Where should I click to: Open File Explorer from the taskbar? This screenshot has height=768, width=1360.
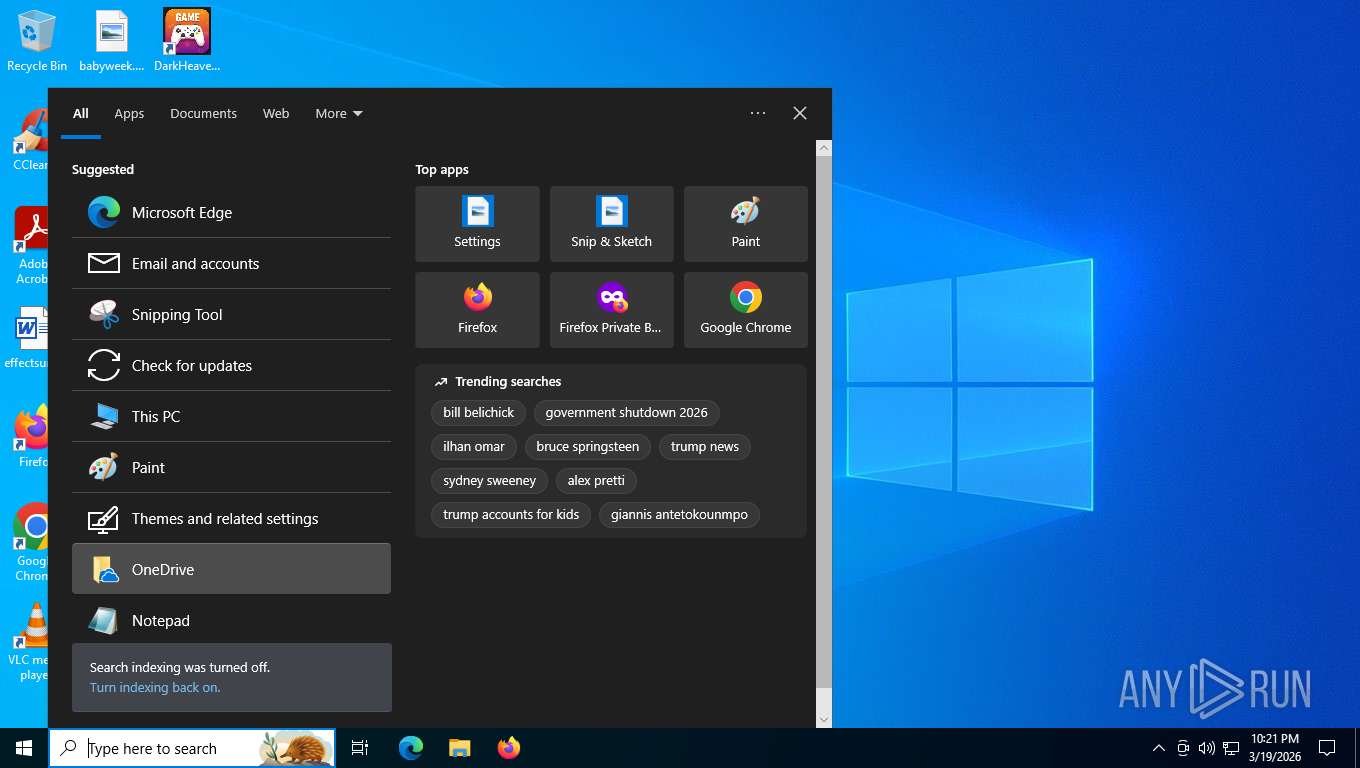coord(459,748)
